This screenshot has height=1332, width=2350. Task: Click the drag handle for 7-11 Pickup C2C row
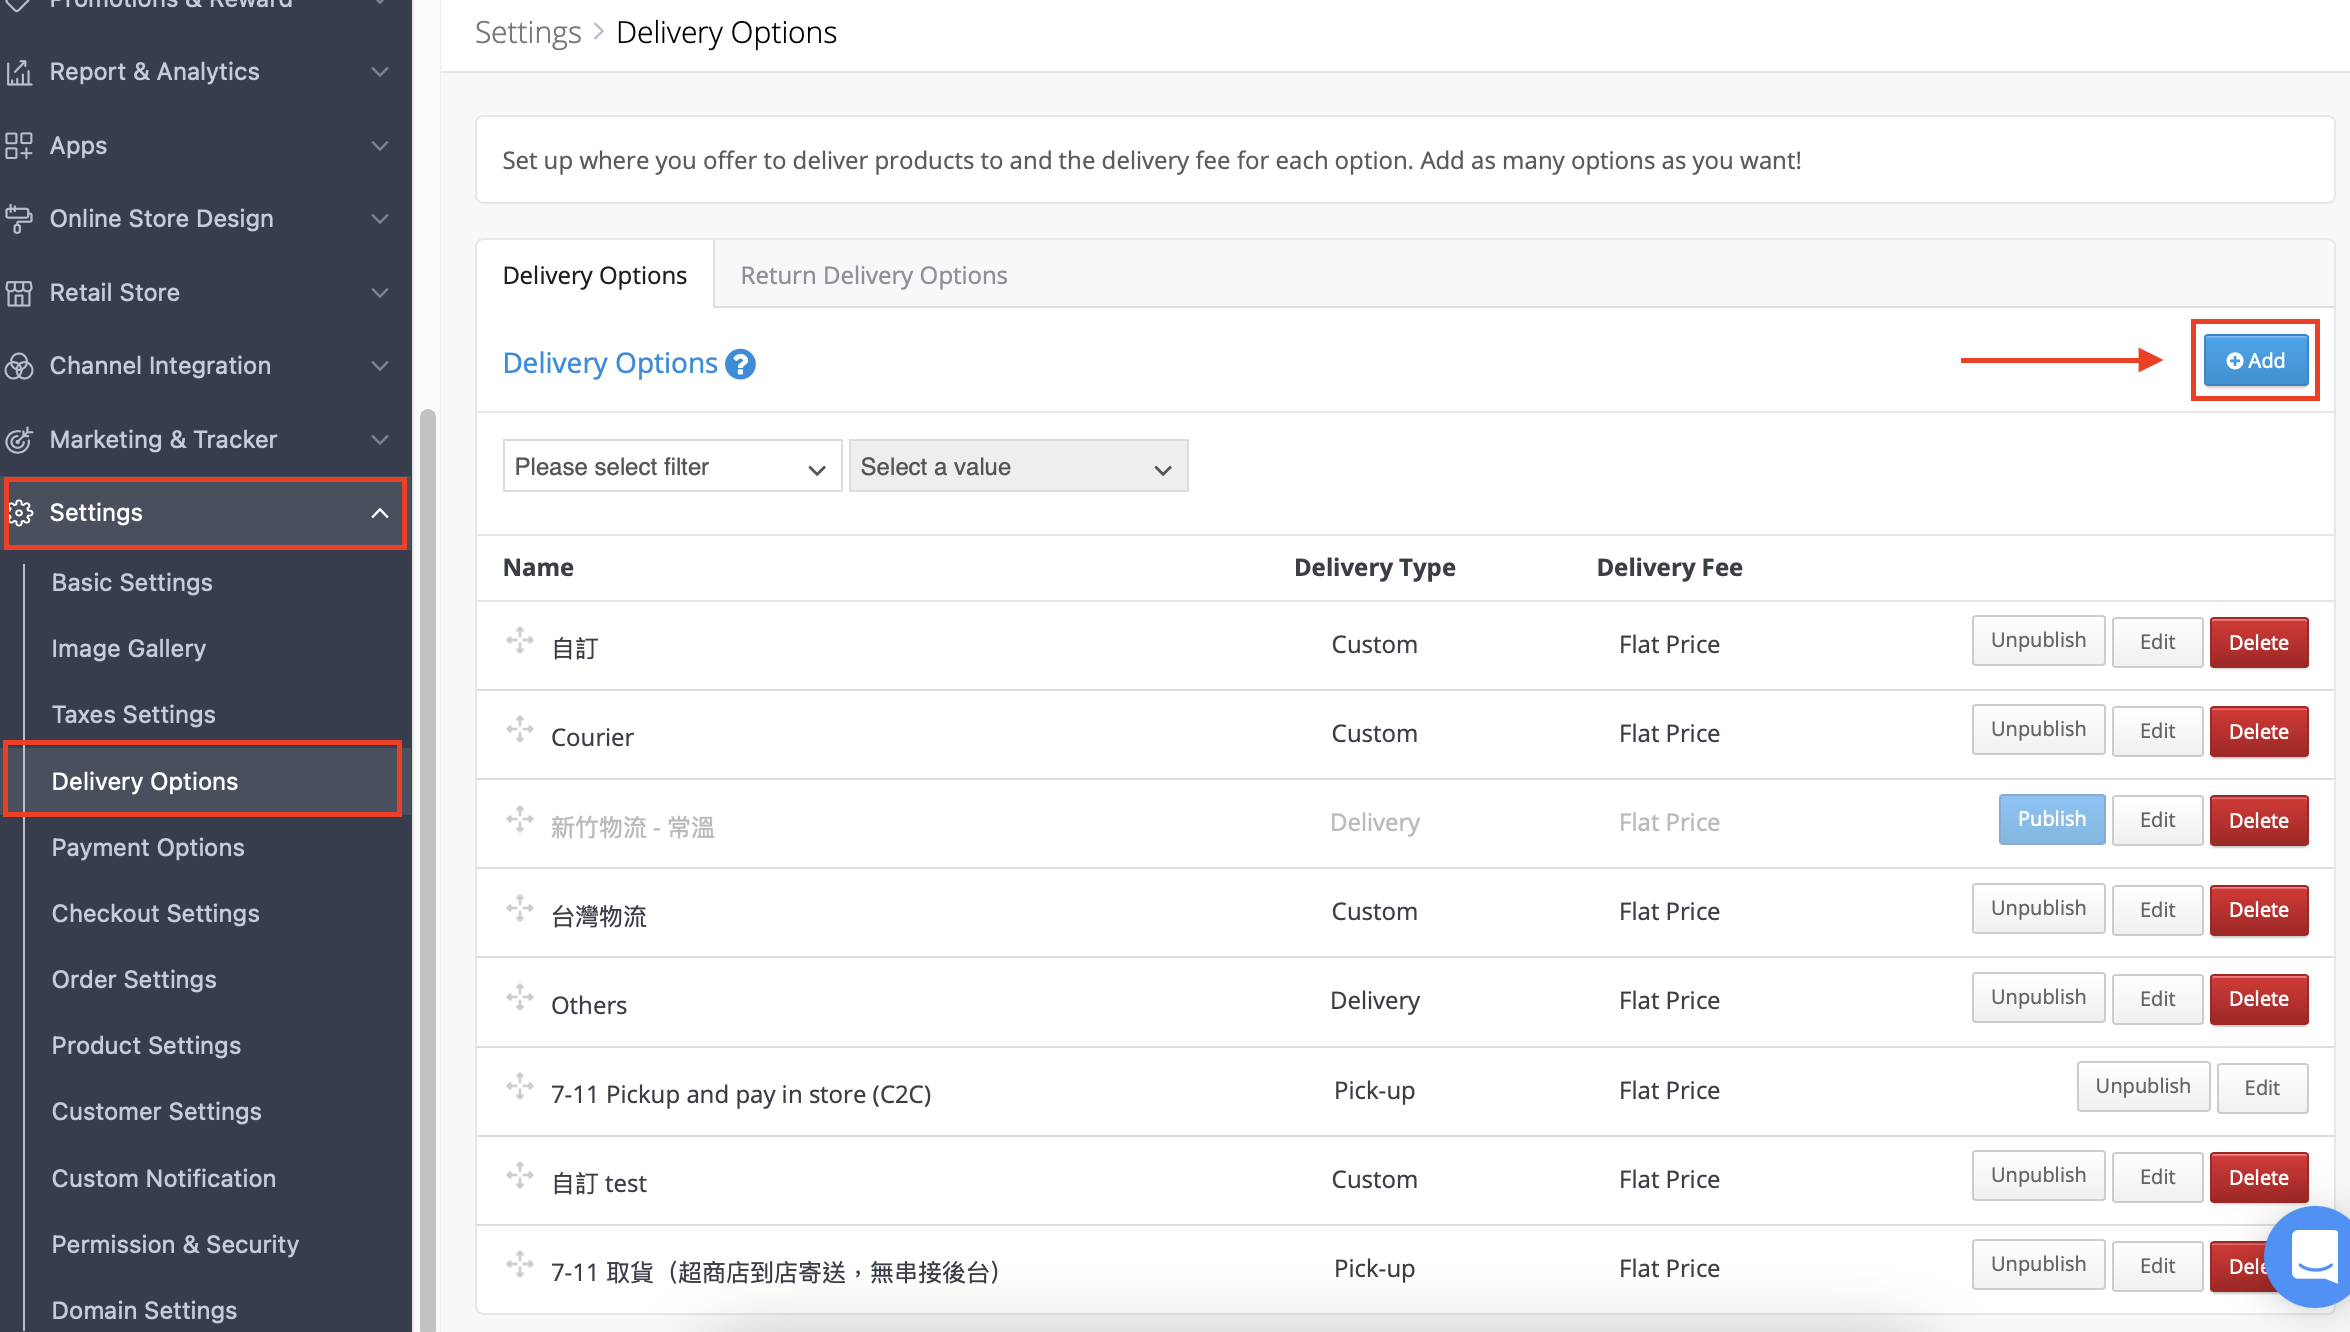click(520, 1087)
